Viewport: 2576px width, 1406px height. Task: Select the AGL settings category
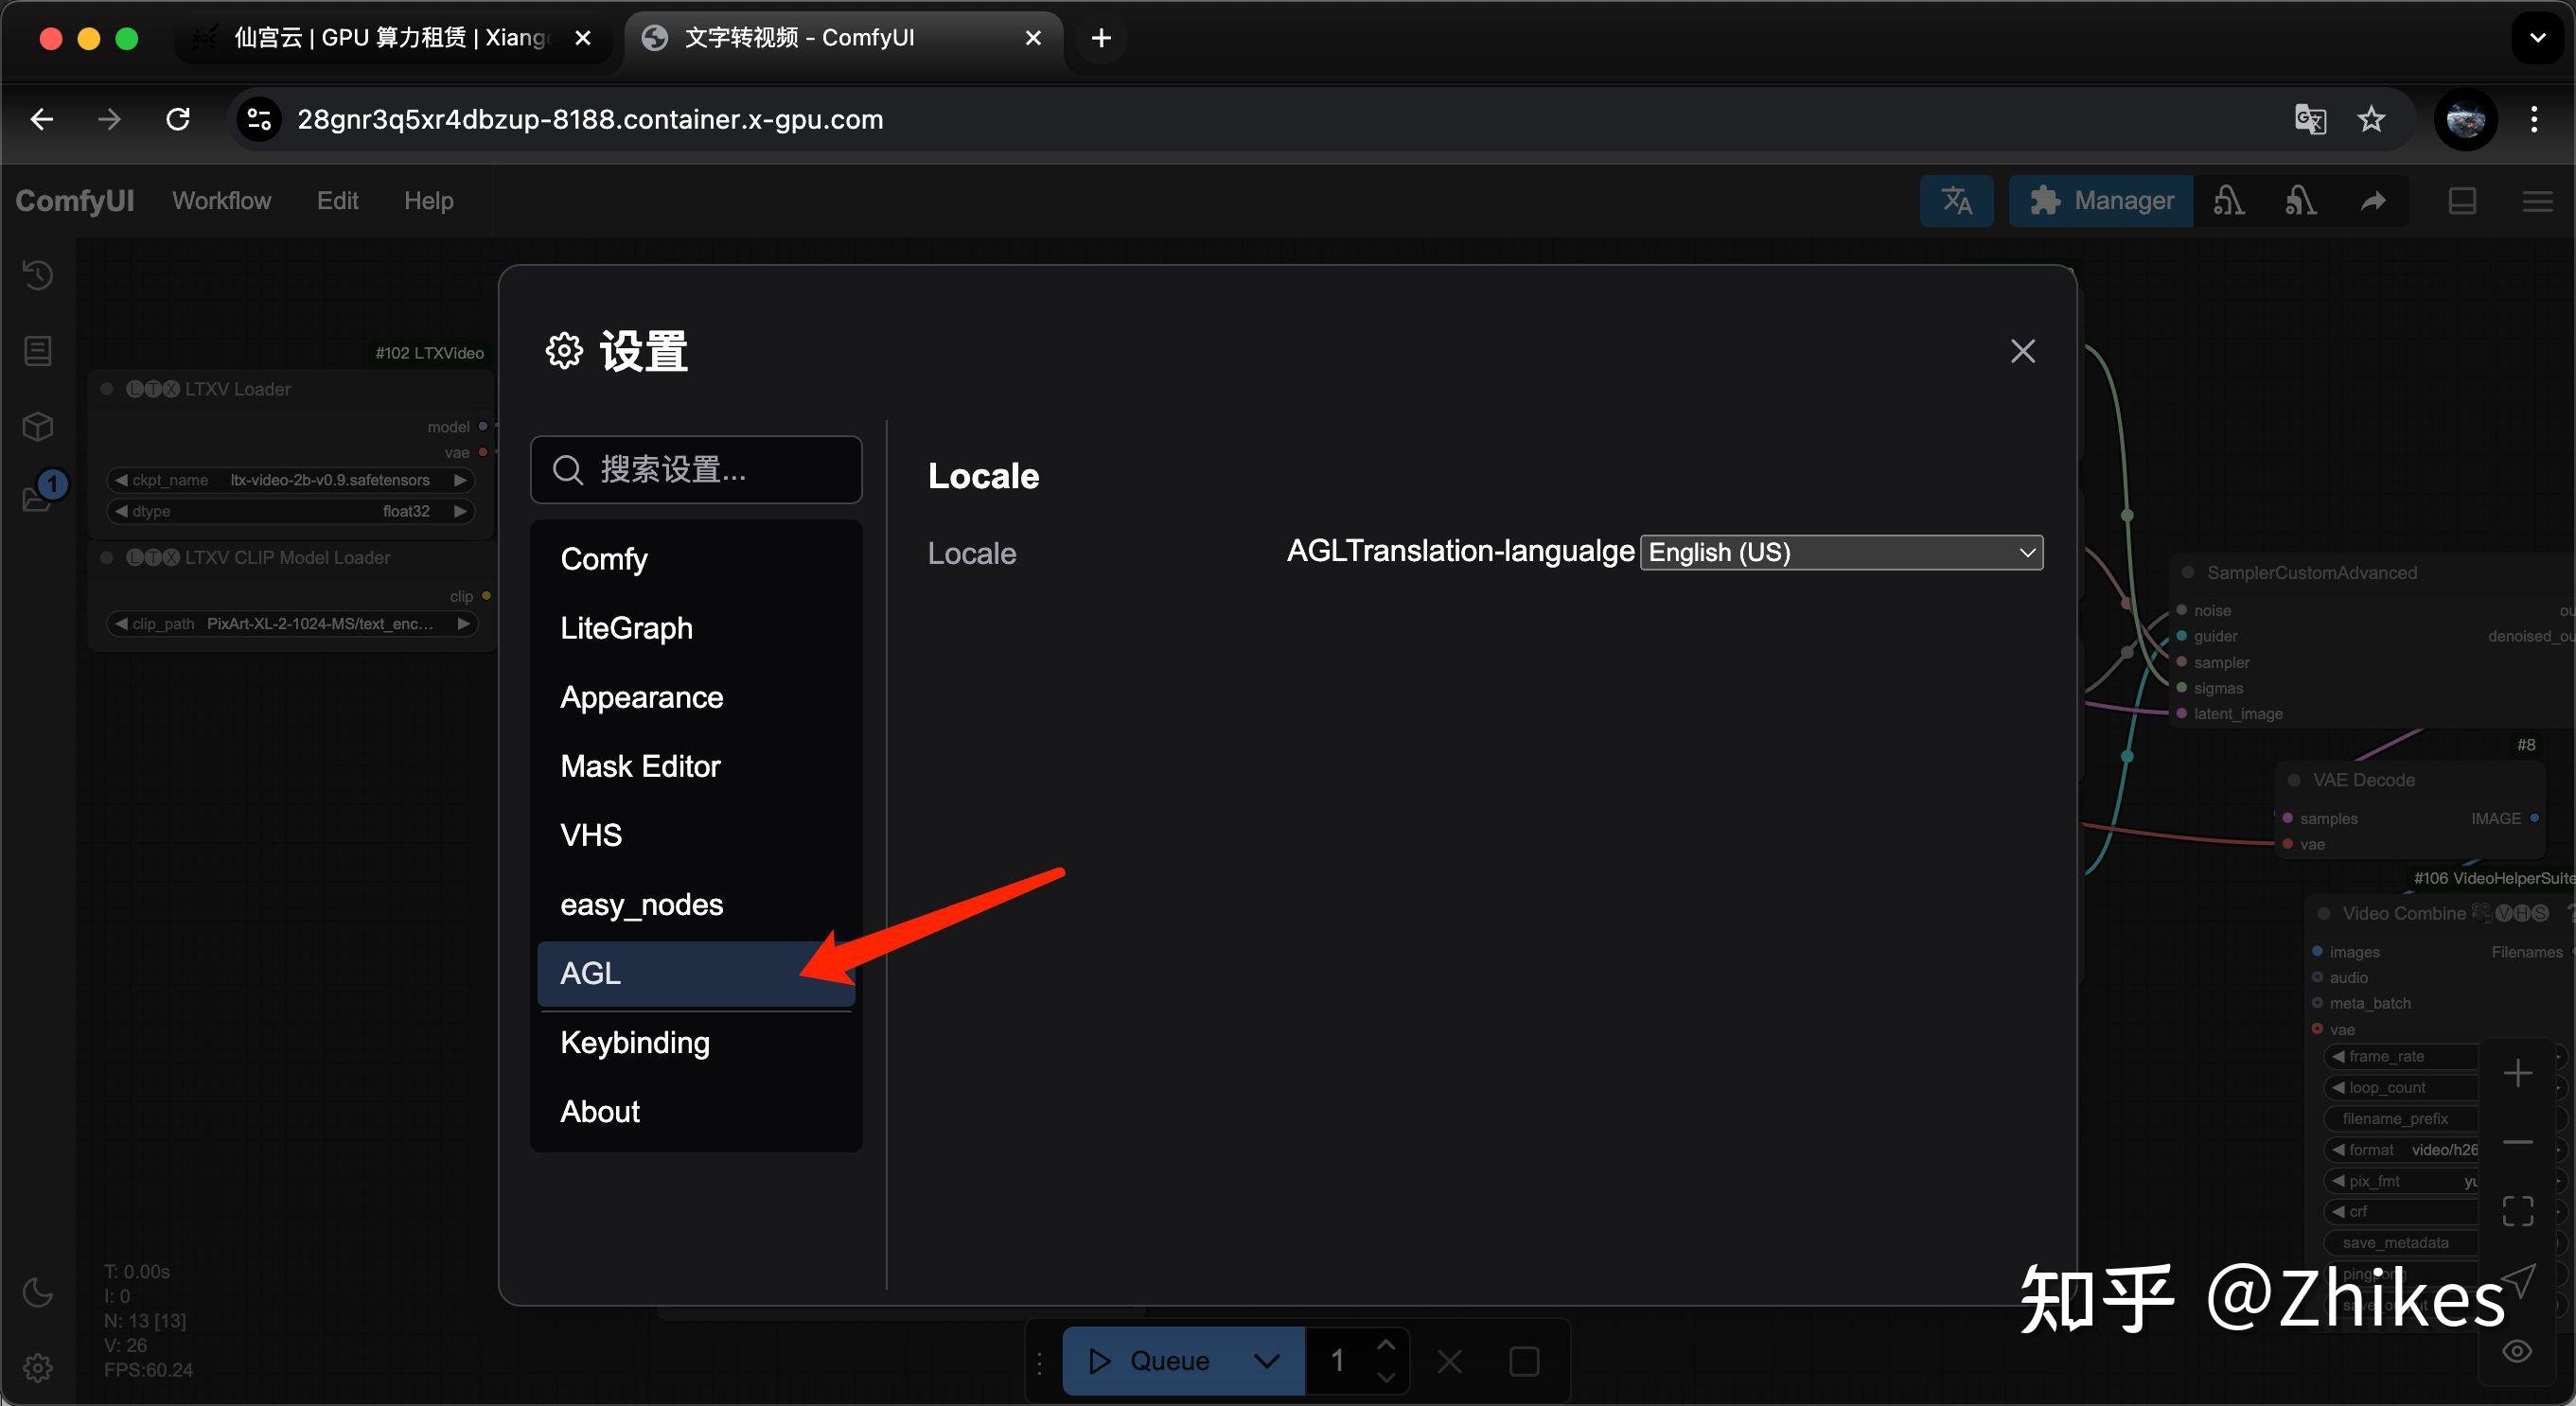point(696,973)
